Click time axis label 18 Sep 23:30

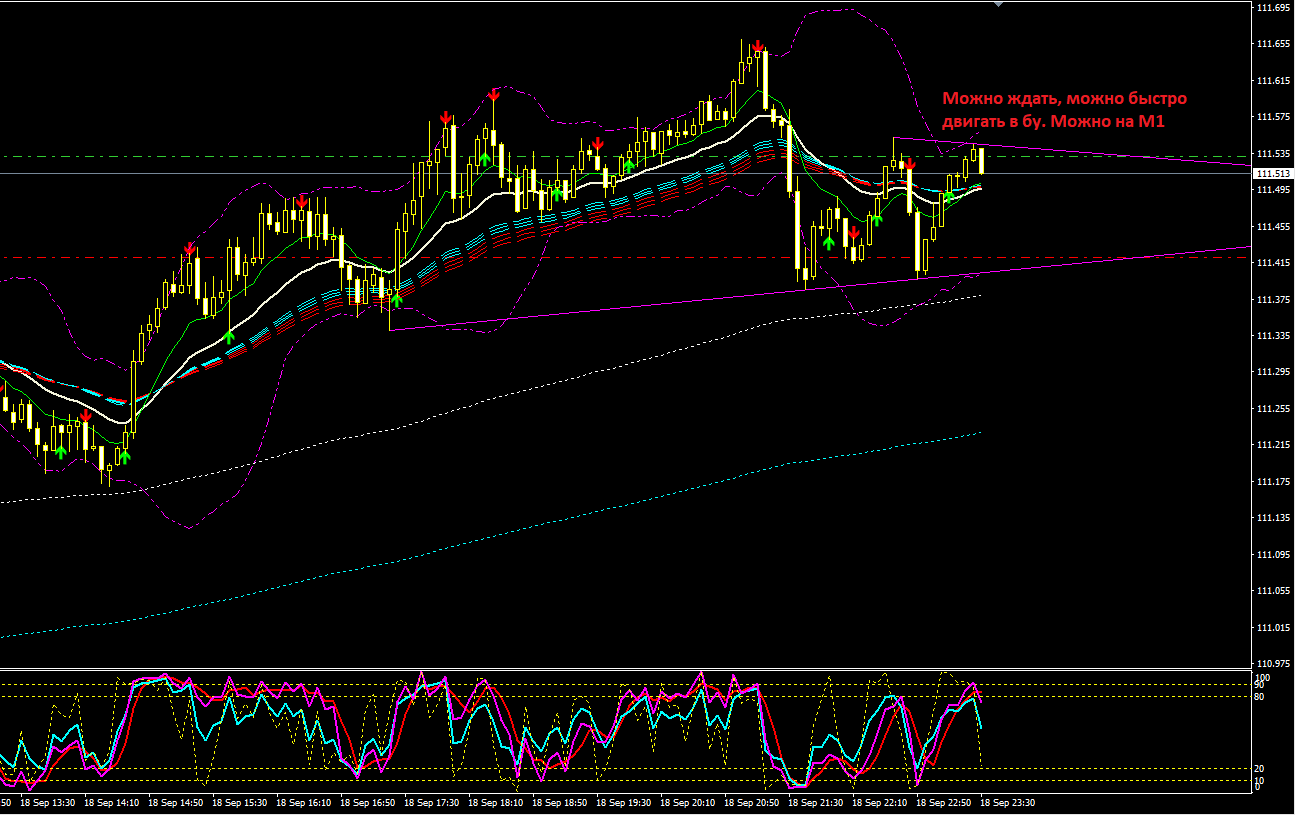[x=1009, y=802]
